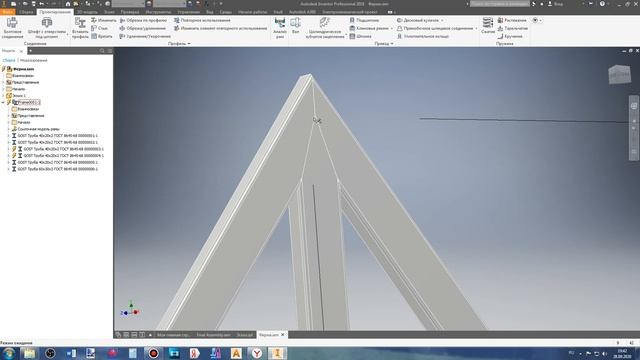The width and height of the screenshot is (640, 360).
Task: Open Прямобочное шлицевое соединение generator
Action: pyautogui.click(x=434, y=28)
